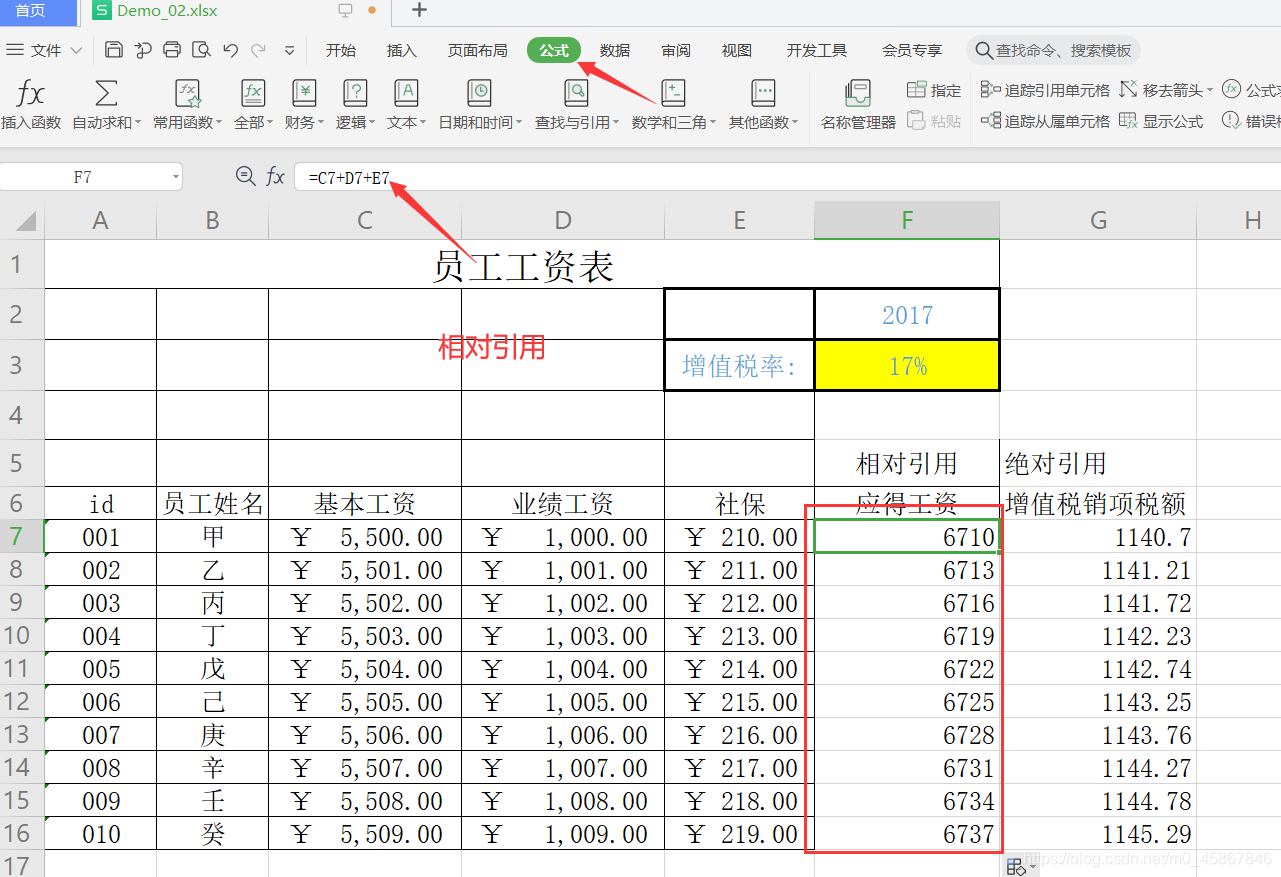
Task: Switch to the View (视图) tab
Action: point(737,50)
